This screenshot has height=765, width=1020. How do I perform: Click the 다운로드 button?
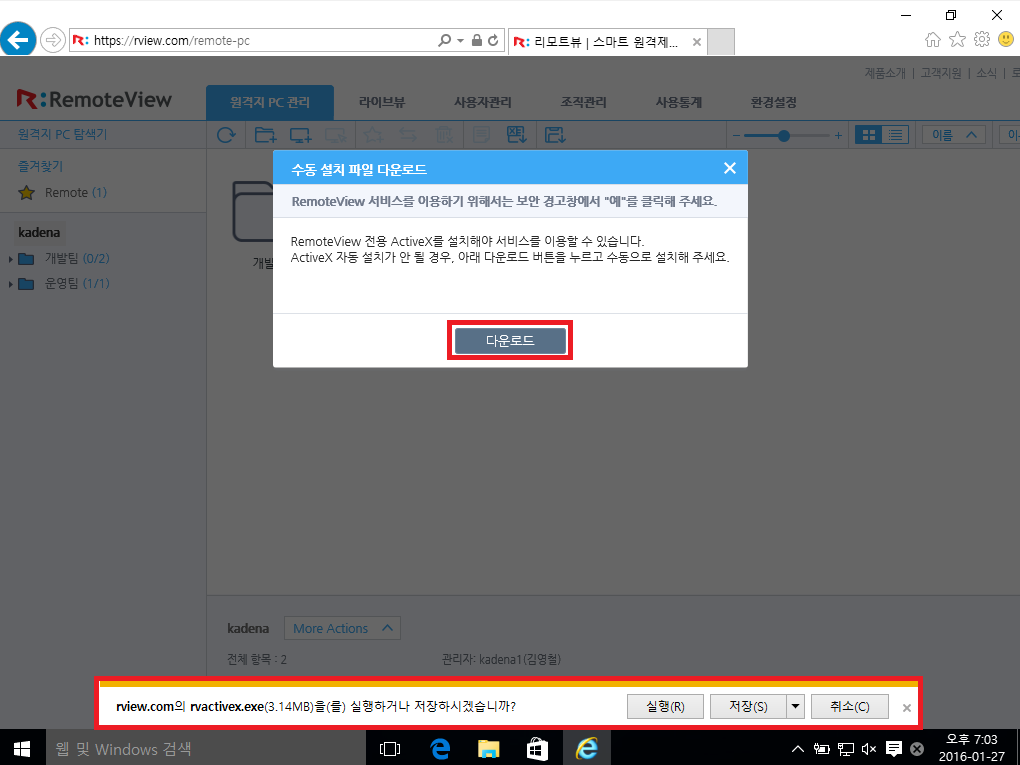(x=510, y=340)
